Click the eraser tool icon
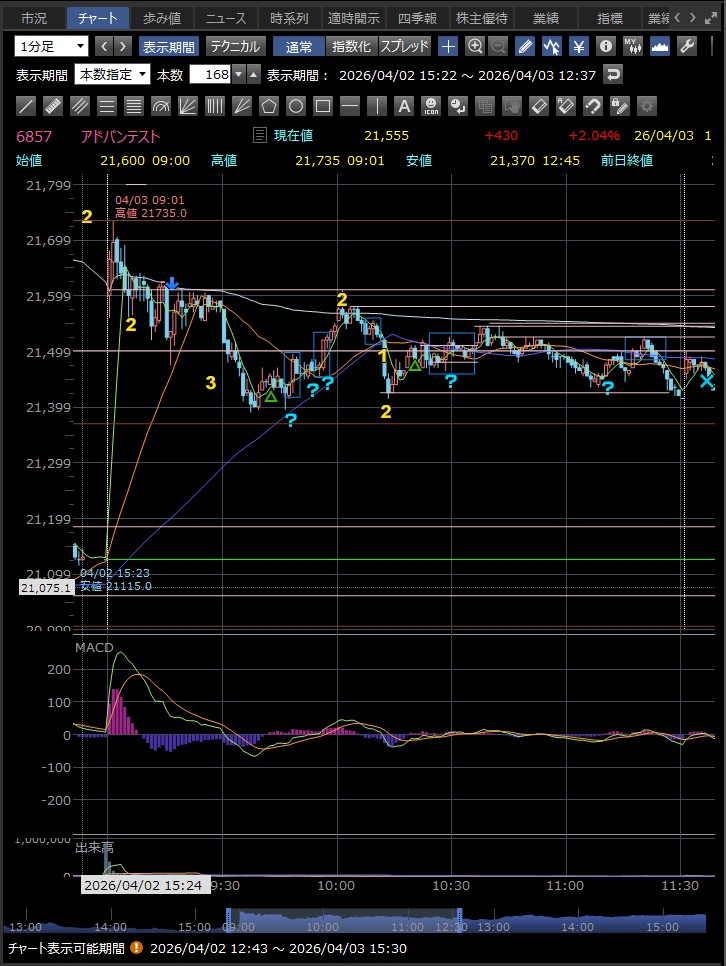The height and width of the screenshot is (966, 726). coord(538,106)
